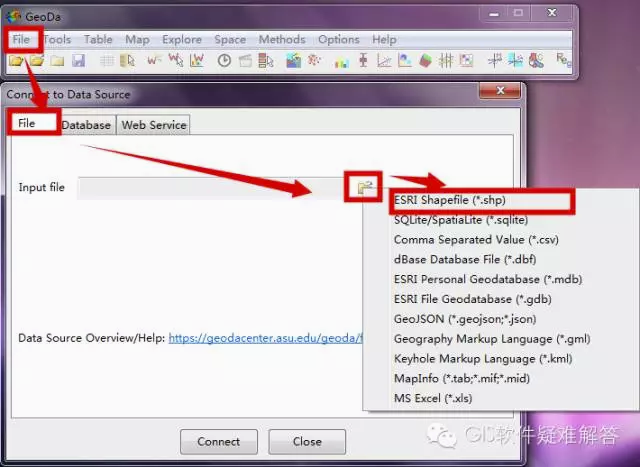Maximize the GeoDa main window
This screenshot has height=467, width=640.
(518, 13)
